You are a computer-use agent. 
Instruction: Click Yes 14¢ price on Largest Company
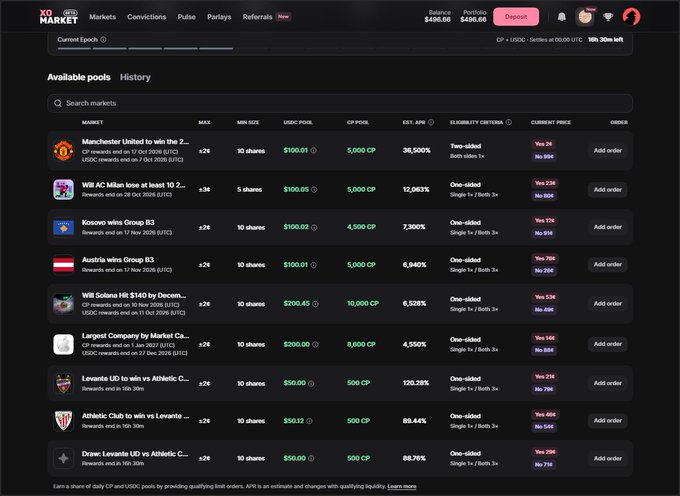tap(545, 338)
